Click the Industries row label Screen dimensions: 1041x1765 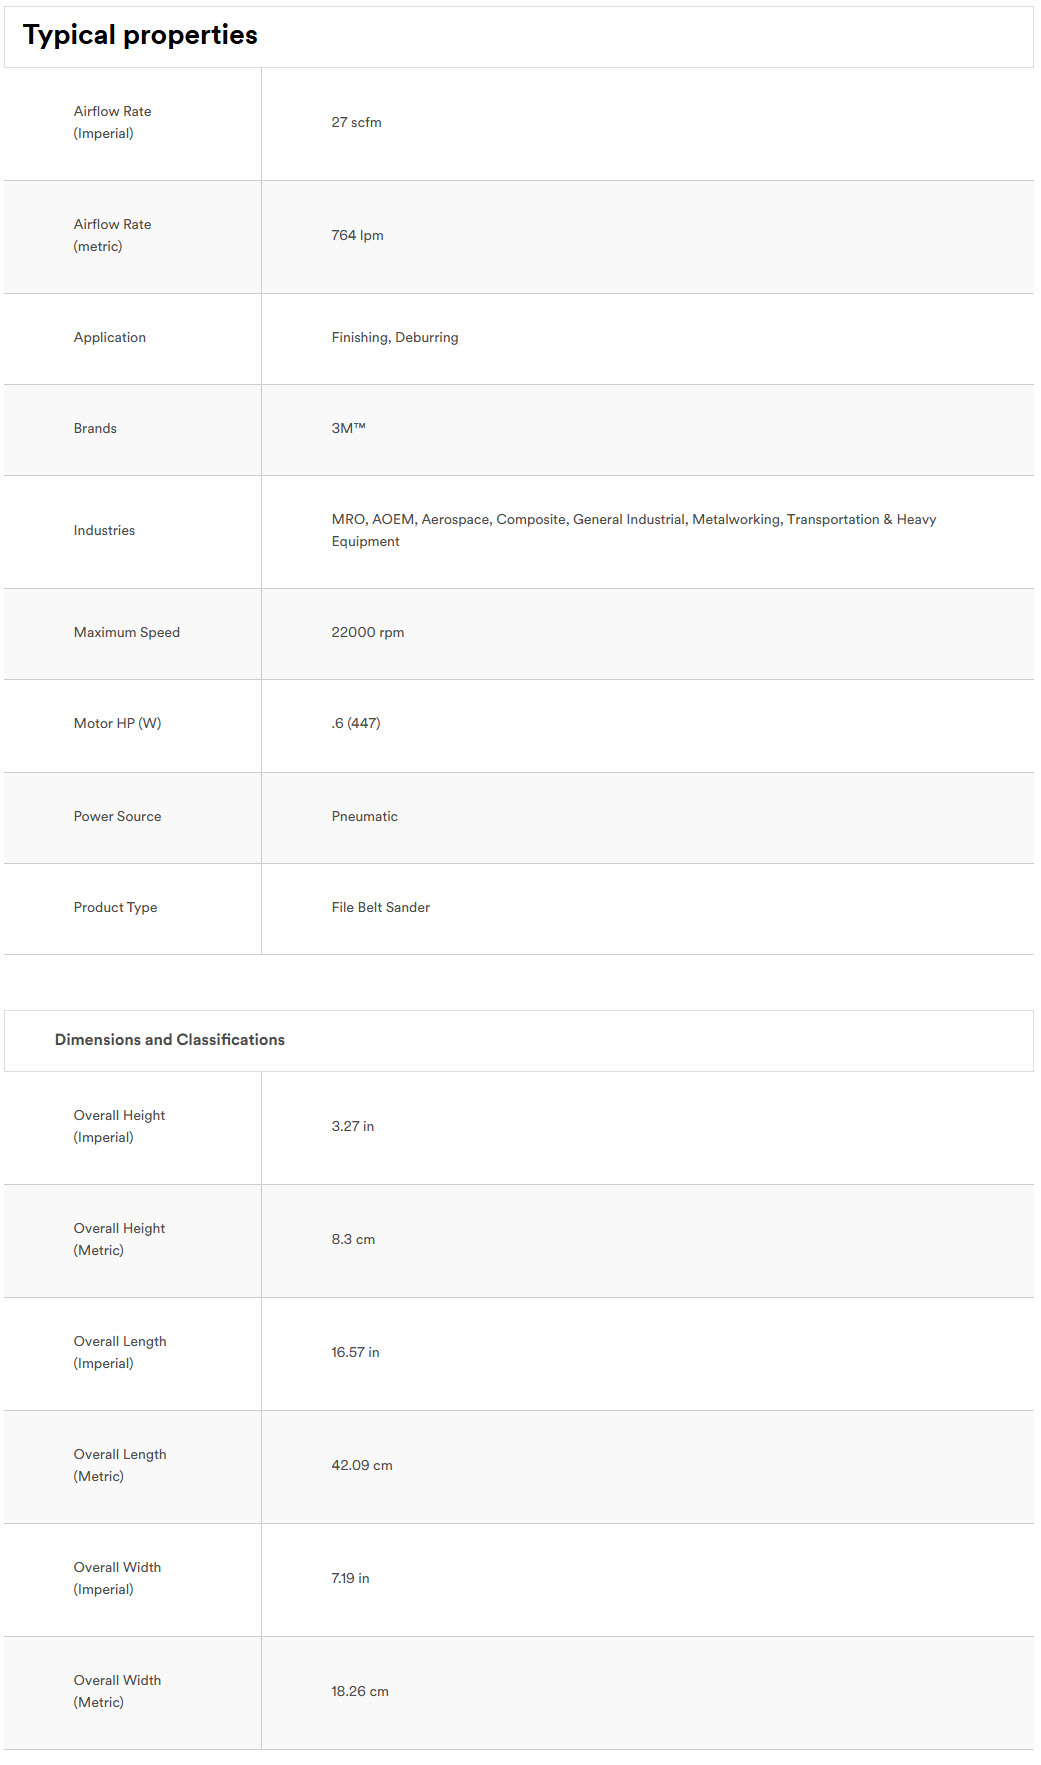click(x=104, y=530)
